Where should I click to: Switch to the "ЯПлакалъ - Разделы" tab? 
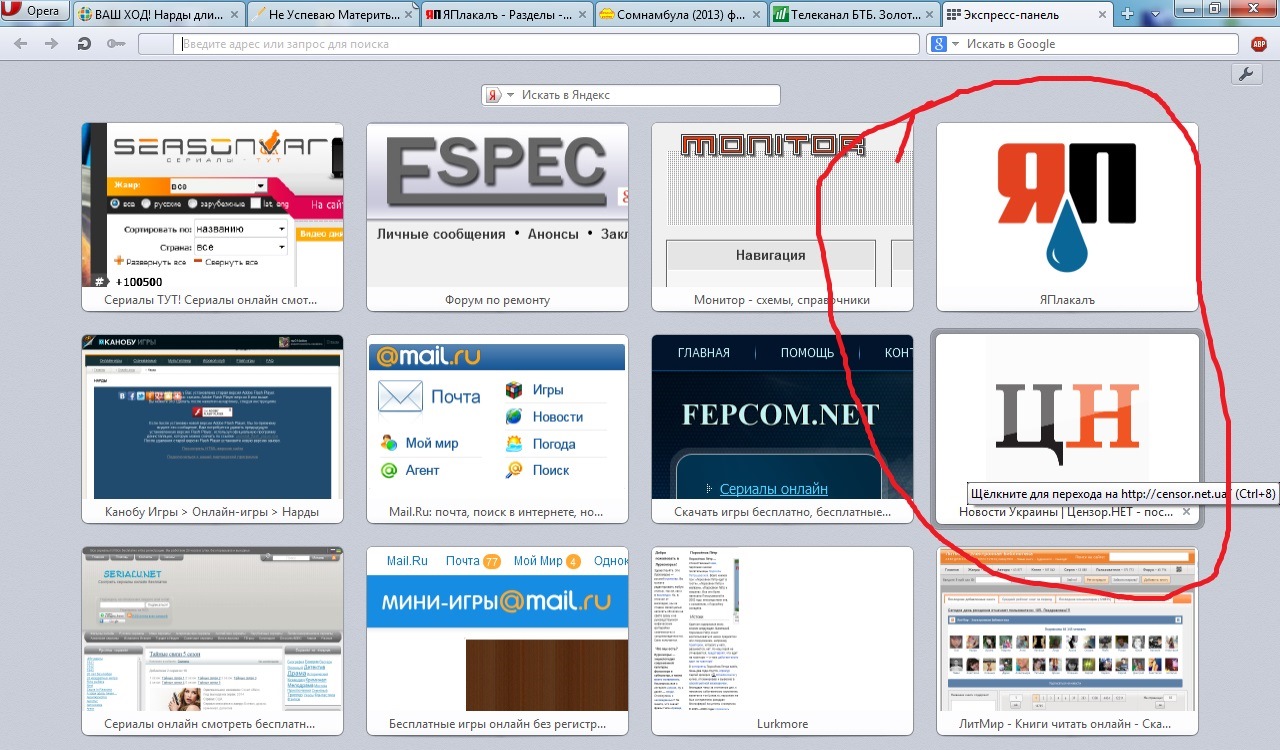click(x=507, y=14)
